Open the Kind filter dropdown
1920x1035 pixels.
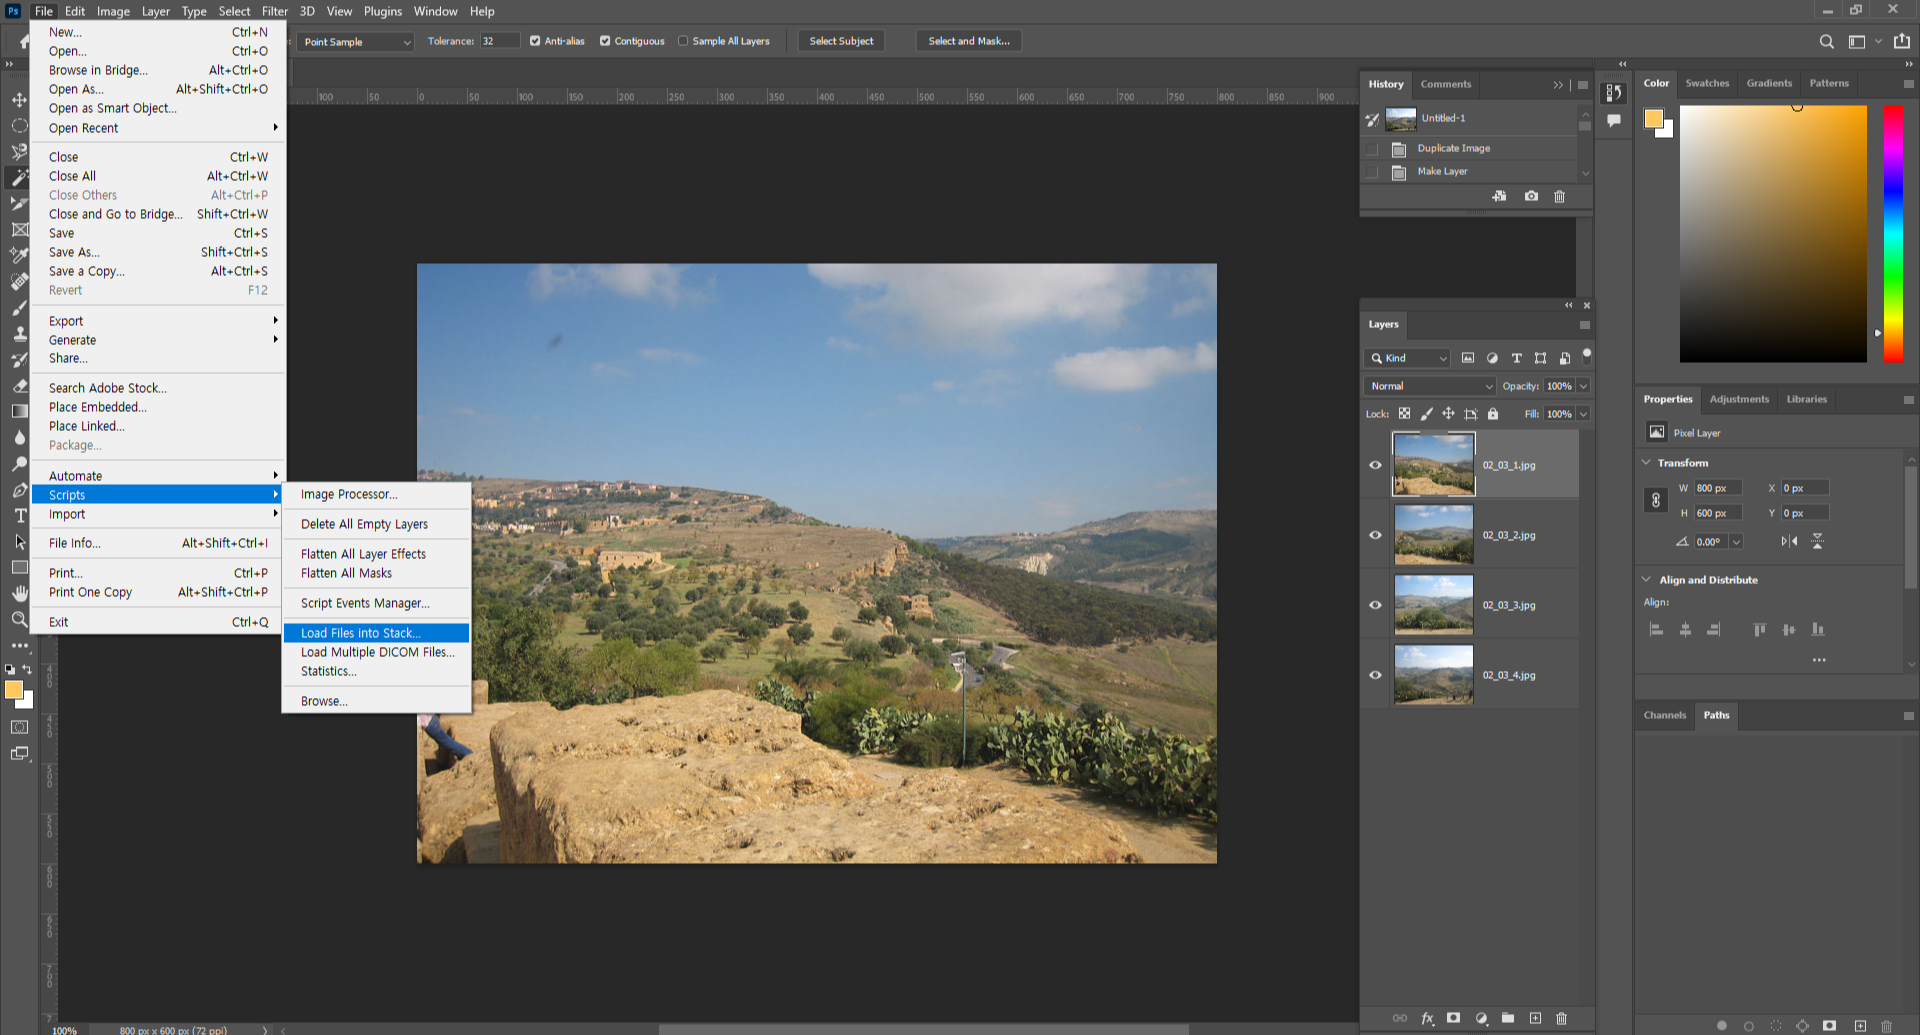pyautogui.click(x=1407, y=358)
